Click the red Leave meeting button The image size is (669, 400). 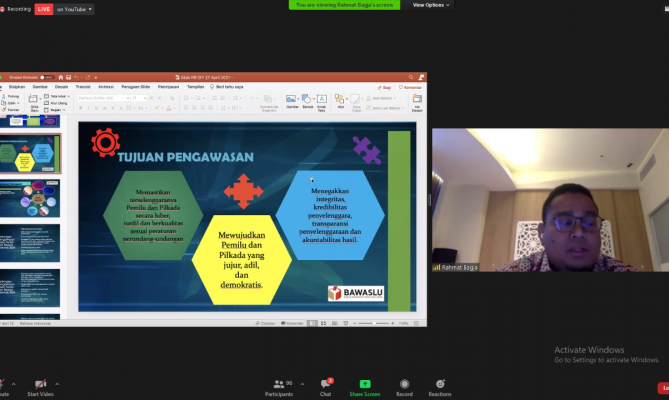coord(663,387)
